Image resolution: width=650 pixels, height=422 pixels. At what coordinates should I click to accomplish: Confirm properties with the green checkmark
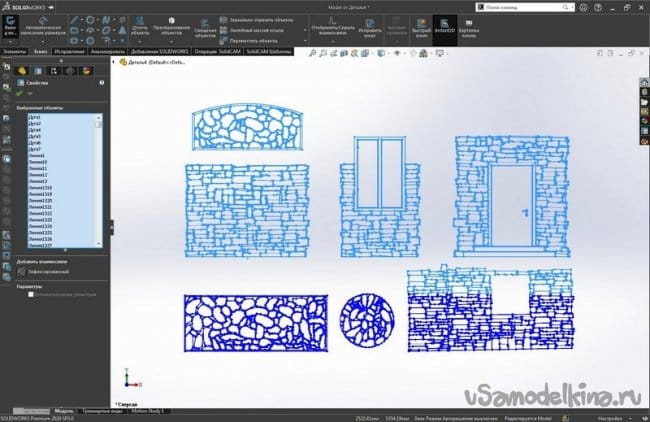point(19,94)
